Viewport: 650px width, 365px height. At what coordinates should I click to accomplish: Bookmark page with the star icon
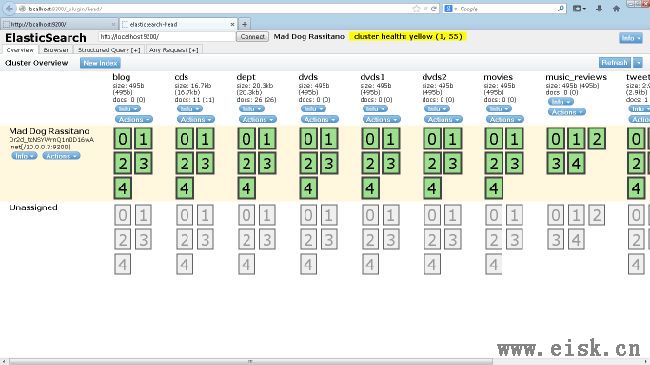(x=416, y=9)
